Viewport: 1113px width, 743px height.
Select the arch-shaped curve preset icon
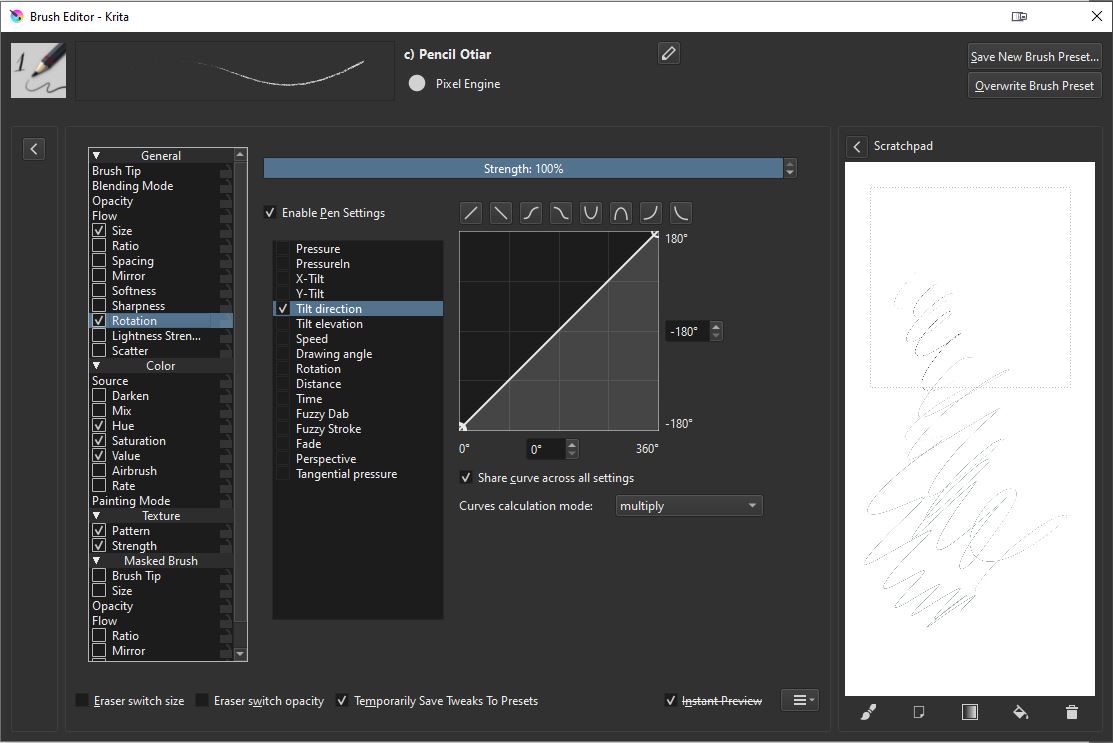pos(620,213)
